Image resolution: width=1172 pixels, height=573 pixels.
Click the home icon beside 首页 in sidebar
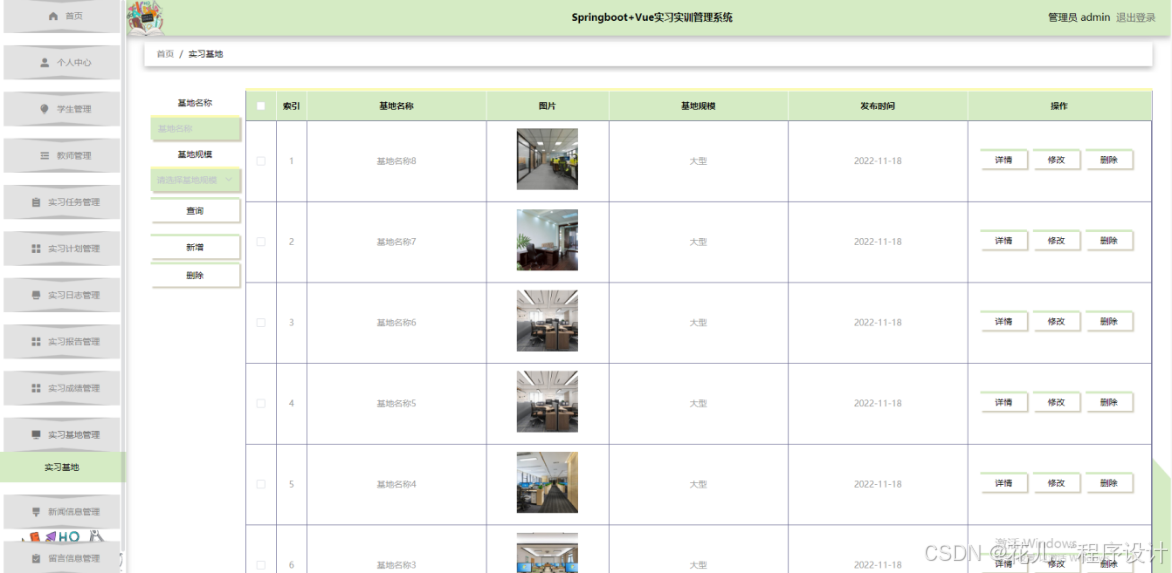coord(53,16)
